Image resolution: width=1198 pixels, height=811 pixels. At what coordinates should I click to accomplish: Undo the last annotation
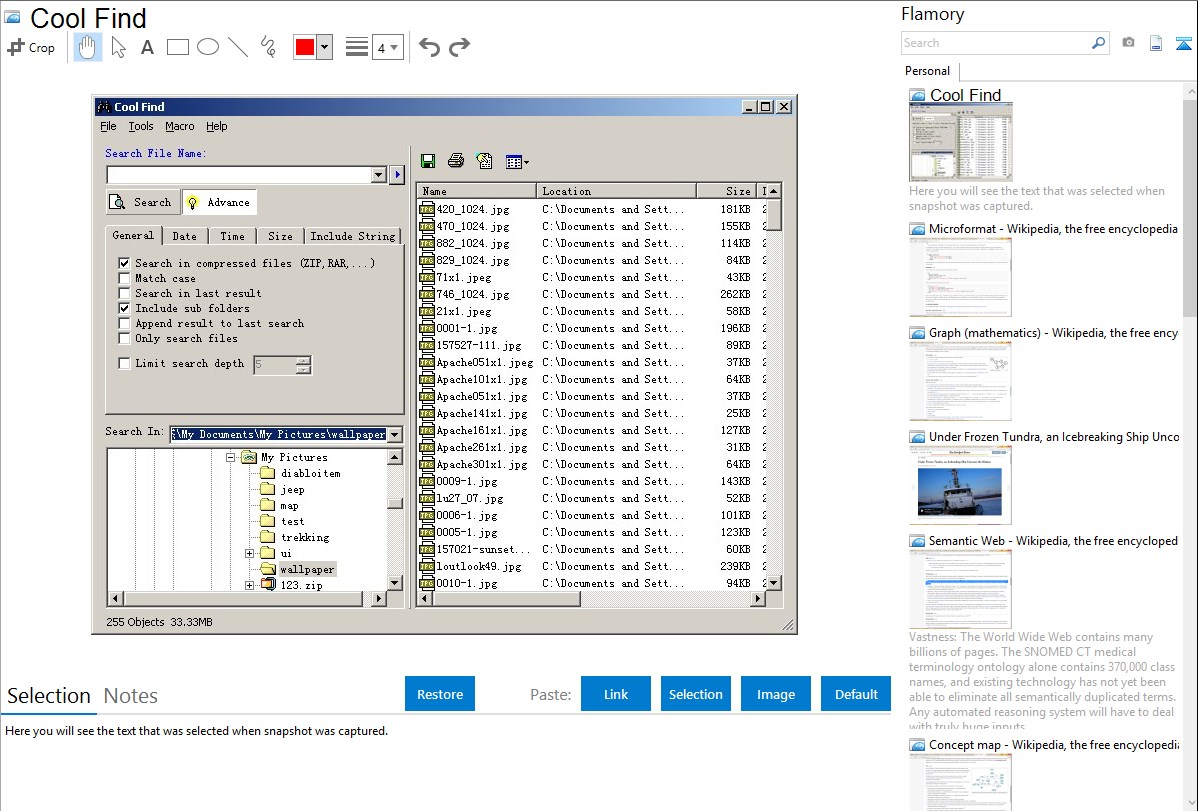[x=429, y=47]
